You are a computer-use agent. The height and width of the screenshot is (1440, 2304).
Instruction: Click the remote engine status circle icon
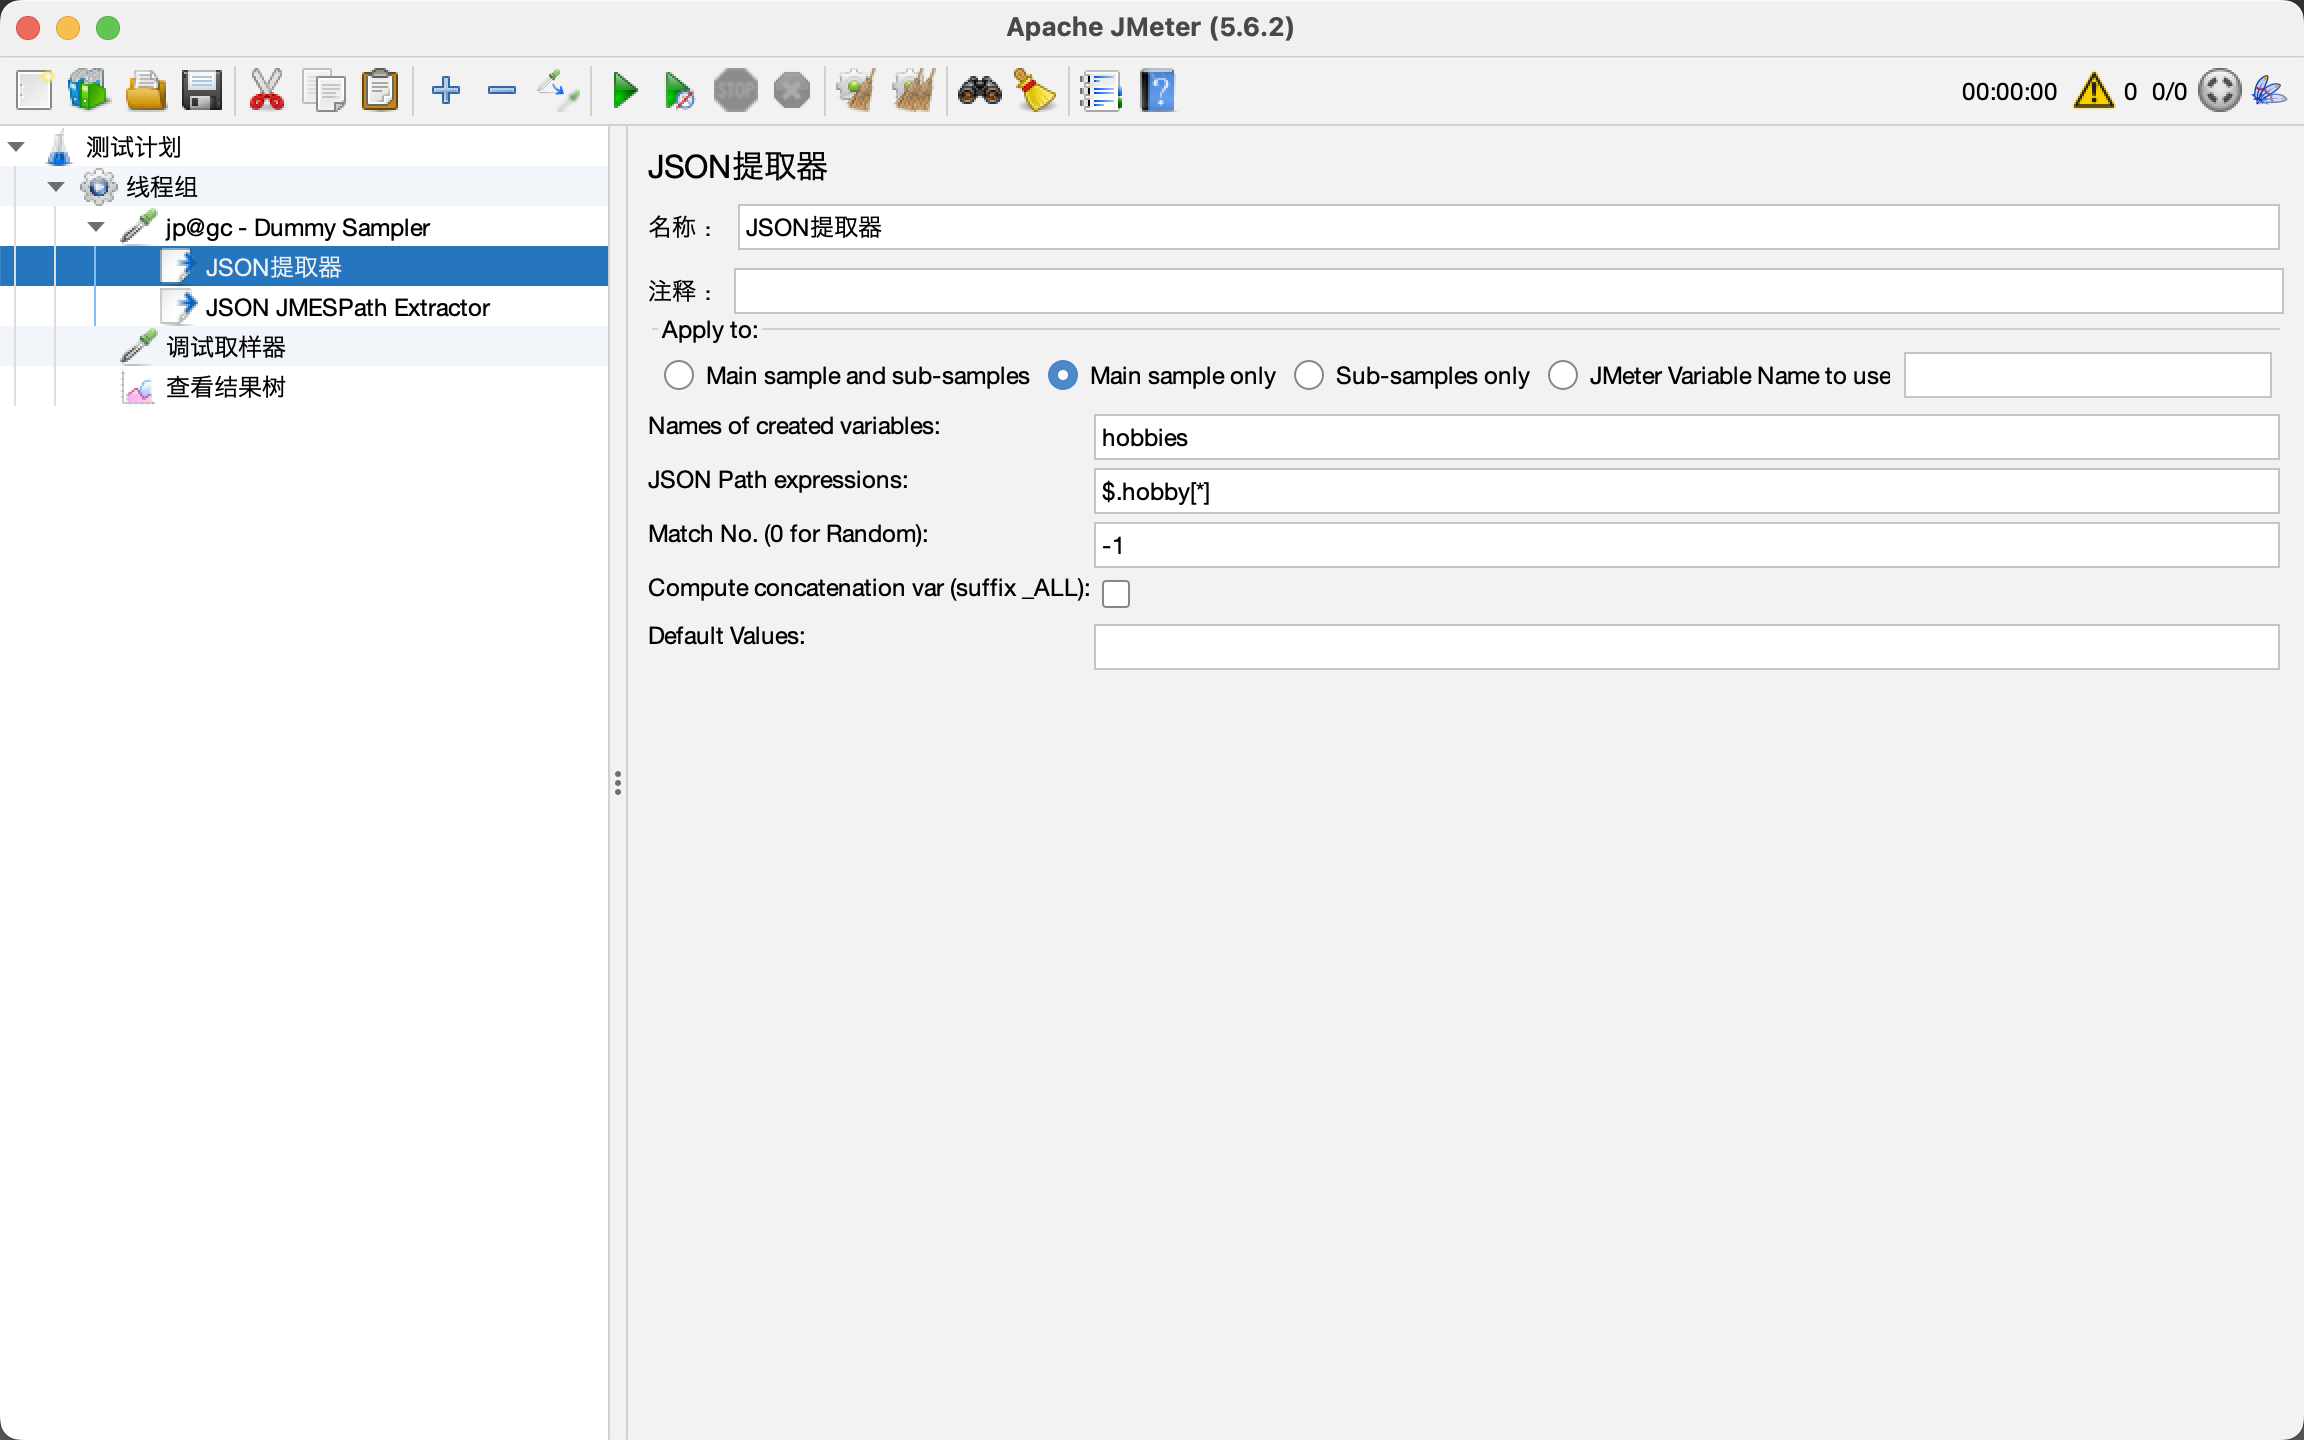[x=2220, y=91]
